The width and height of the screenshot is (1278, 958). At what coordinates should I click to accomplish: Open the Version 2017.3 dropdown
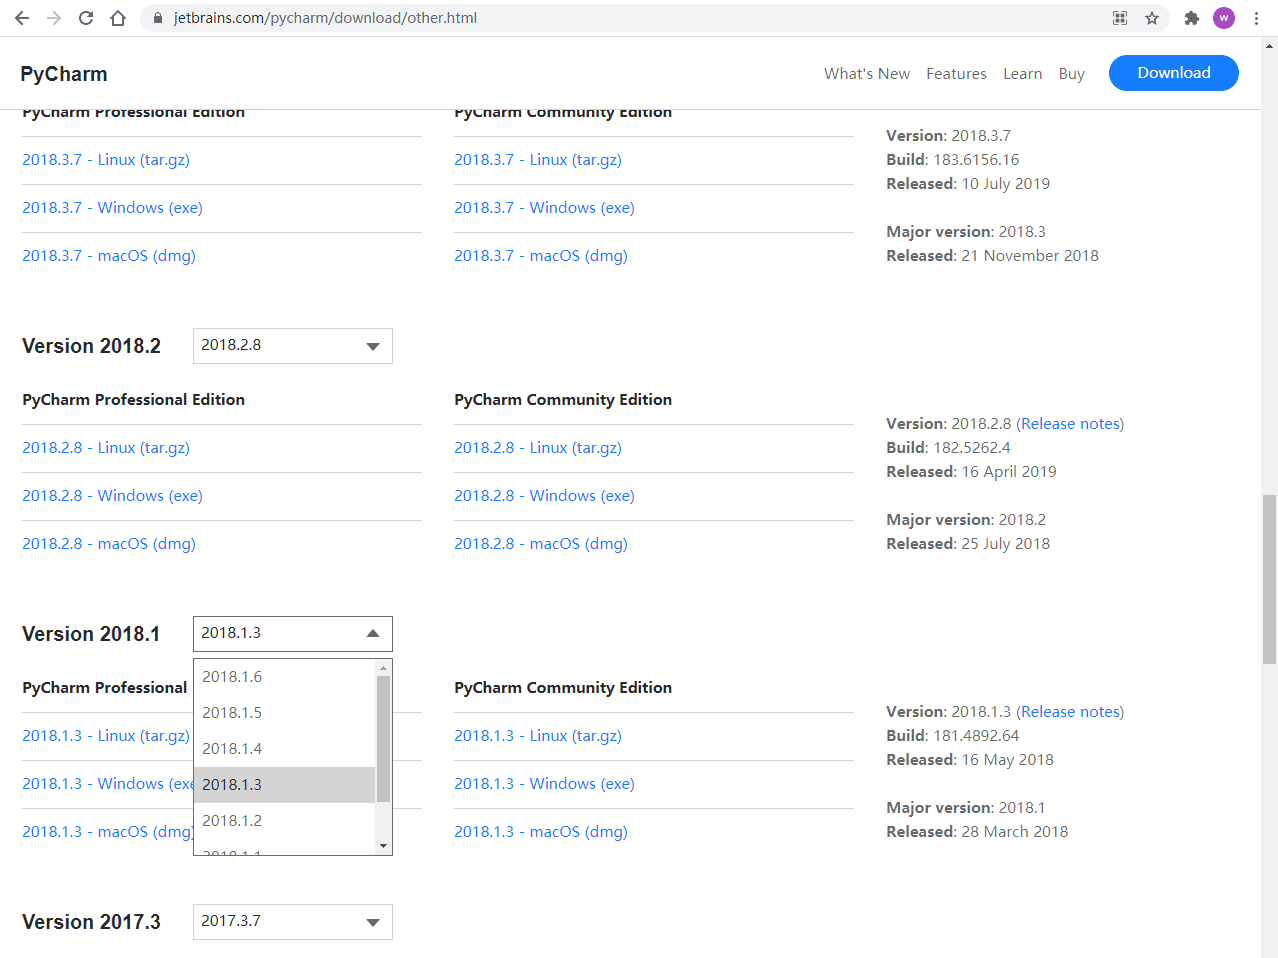(x=293, y=922)
